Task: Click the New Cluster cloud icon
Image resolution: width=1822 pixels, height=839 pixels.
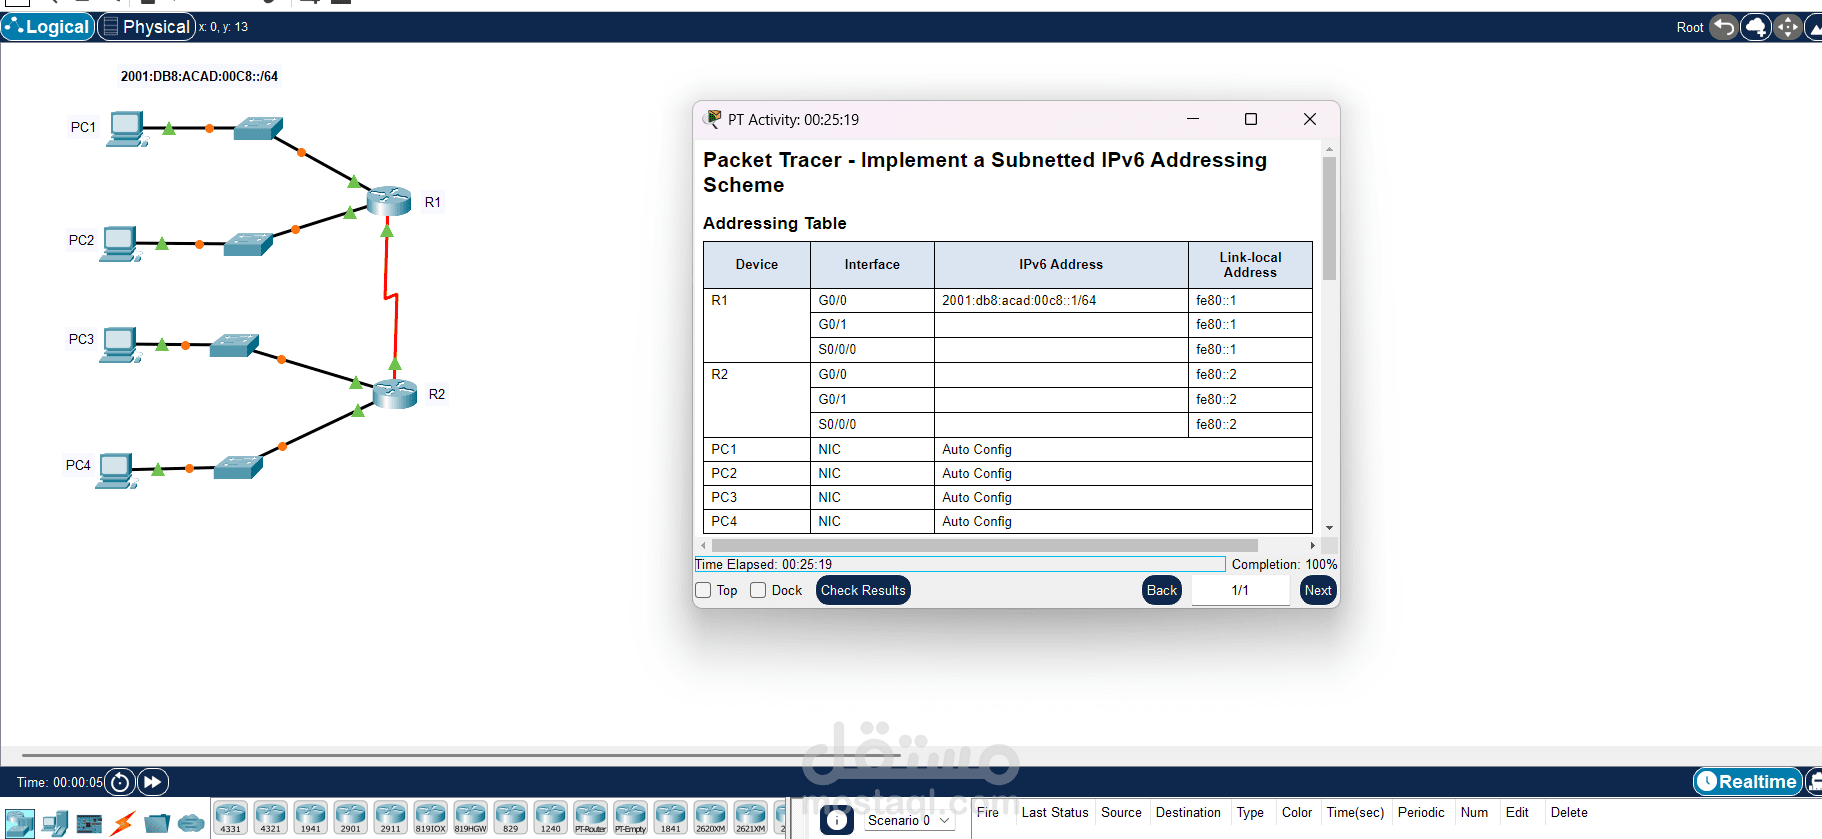Action: point(1756,27)
